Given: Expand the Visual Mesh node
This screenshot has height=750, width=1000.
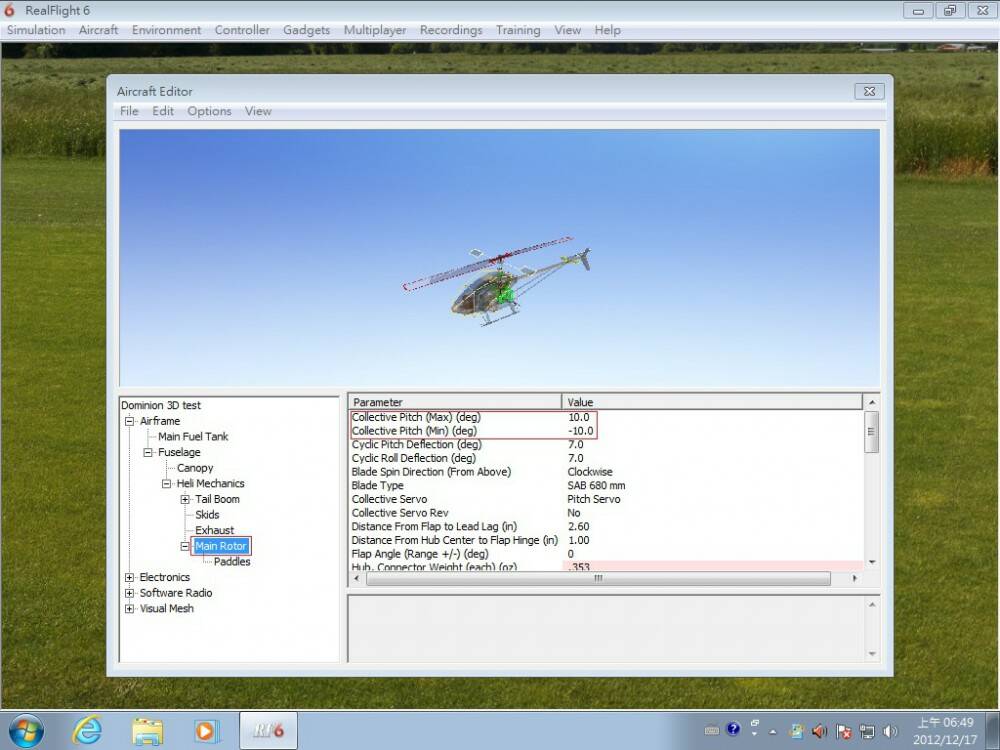Looking at the screenshot, I should pos(129,608).
